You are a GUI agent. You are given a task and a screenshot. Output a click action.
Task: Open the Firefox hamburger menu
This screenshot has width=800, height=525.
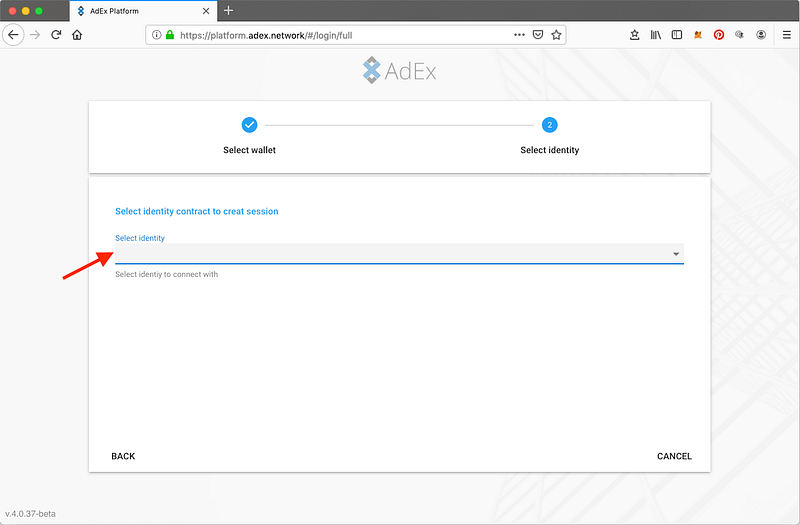coord(787,35)
